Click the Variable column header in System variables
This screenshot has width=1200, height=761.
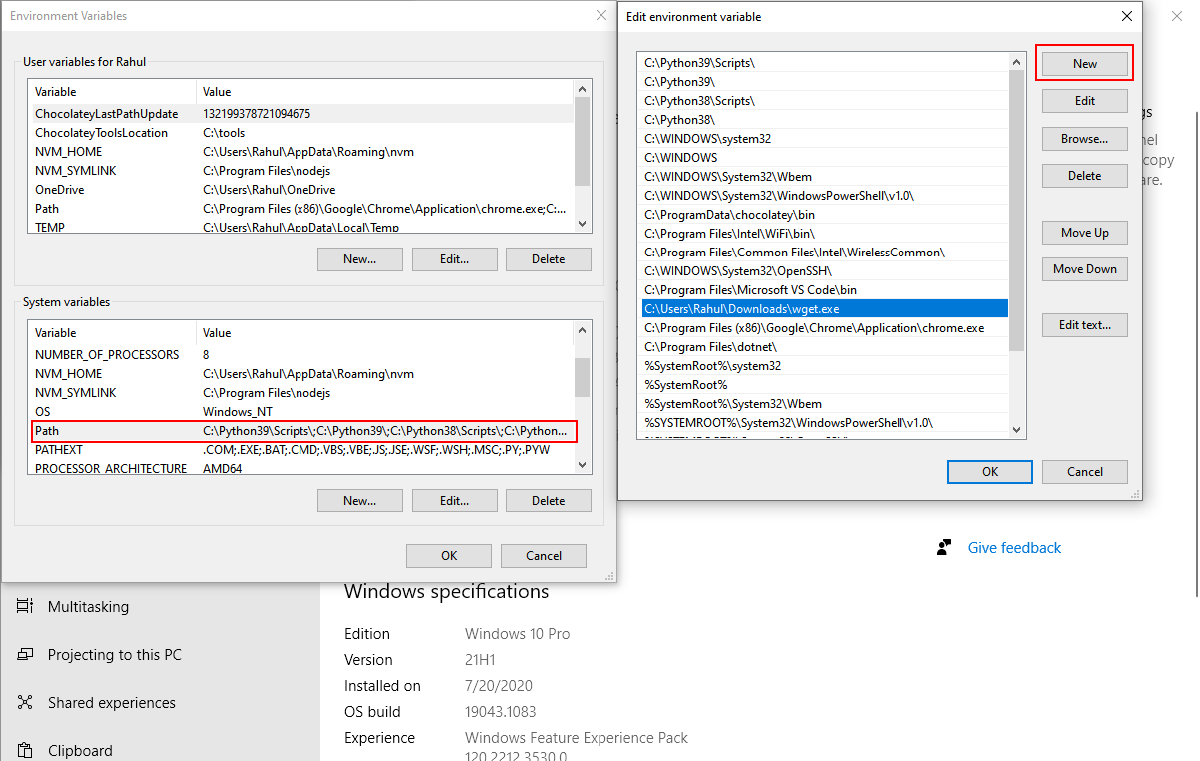point(112,333)
